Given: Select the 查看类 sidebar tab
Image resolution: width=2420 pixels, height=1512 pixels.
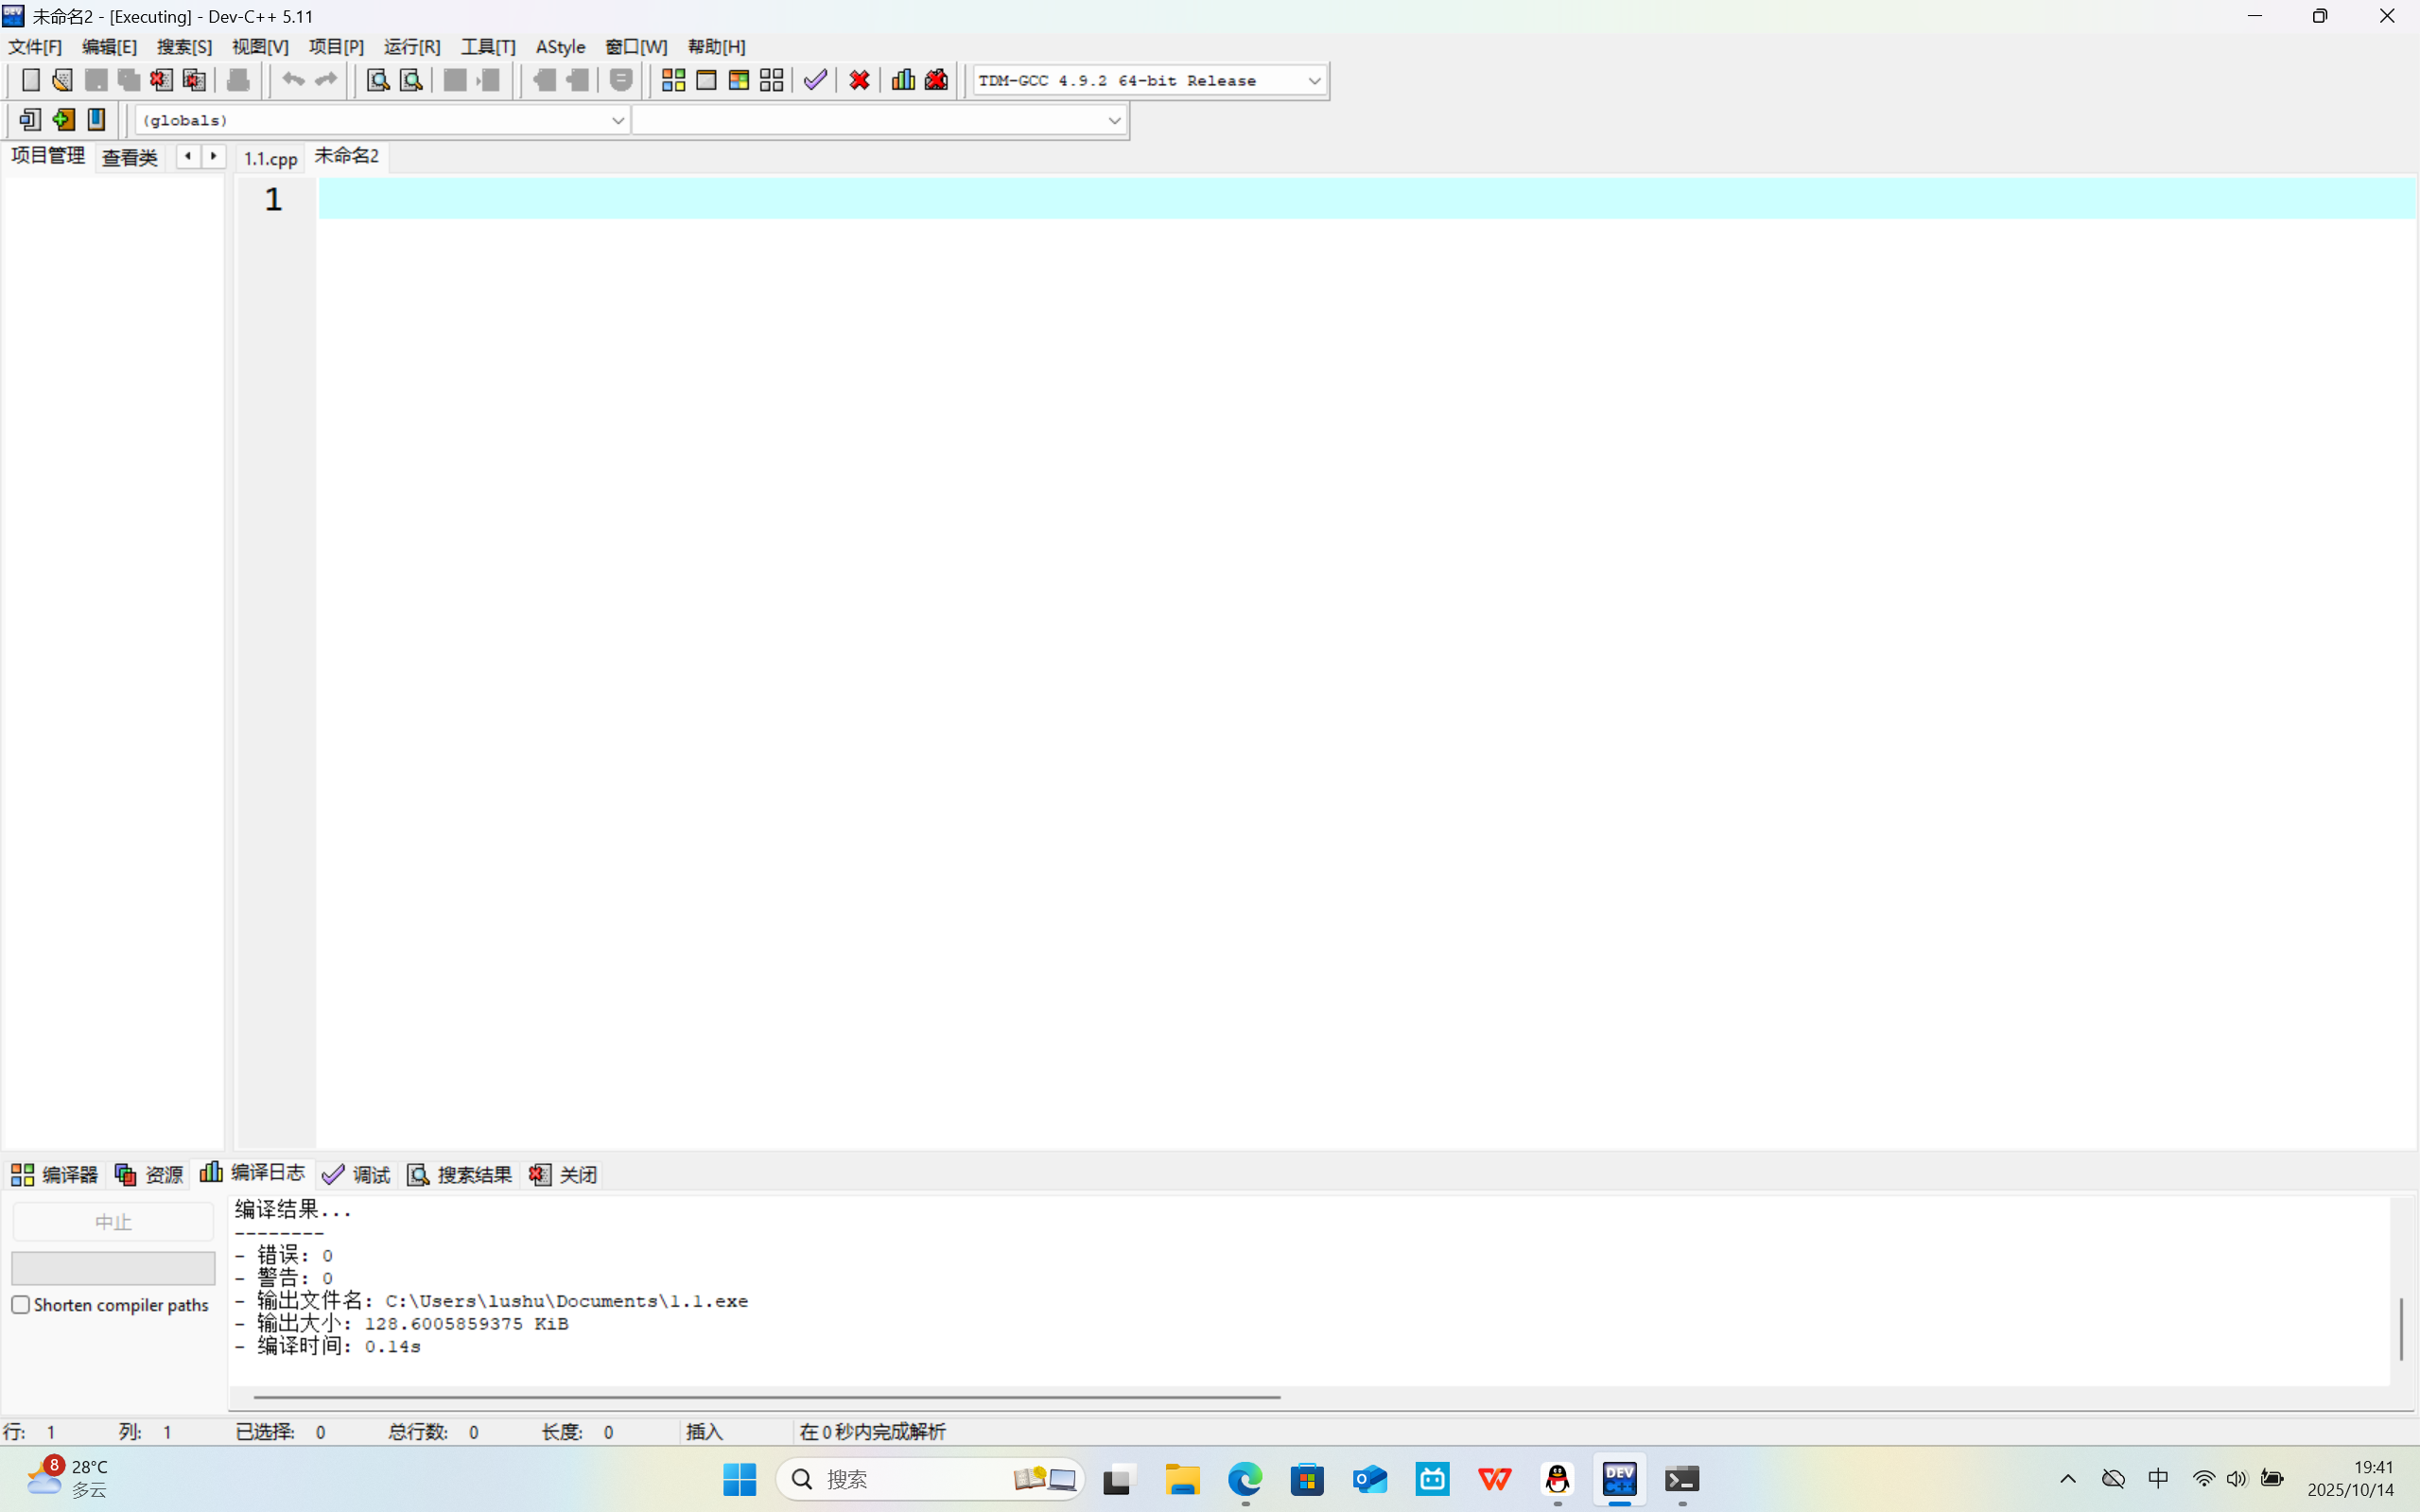Looking at the screenshot, I should (130, 158).
